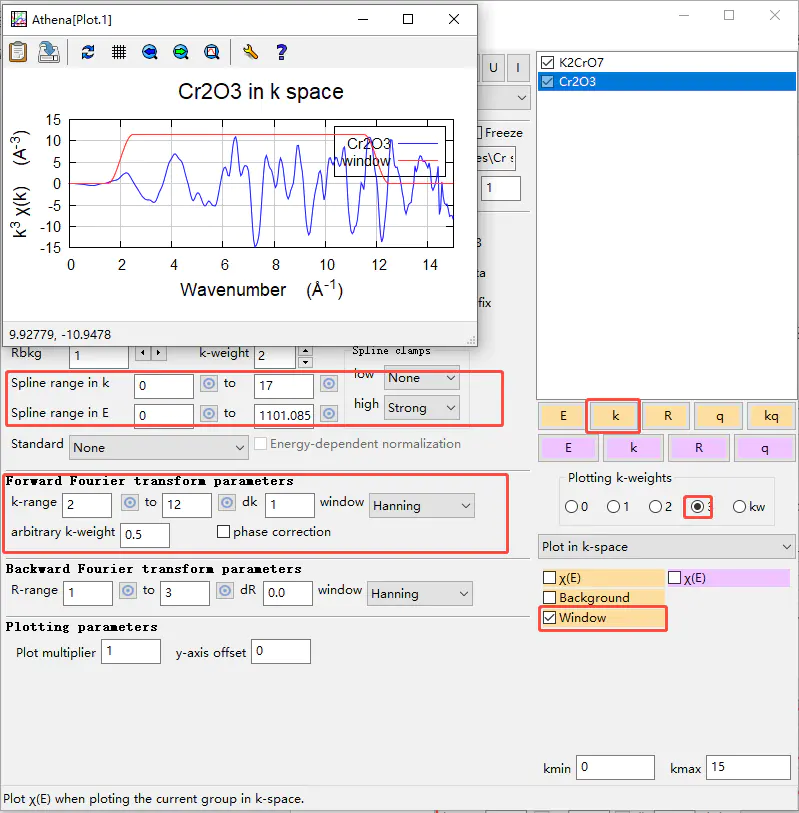This screenshot has height=813, width=799.
Task: Plot current group in q (orange)
Action: (719, 415)
